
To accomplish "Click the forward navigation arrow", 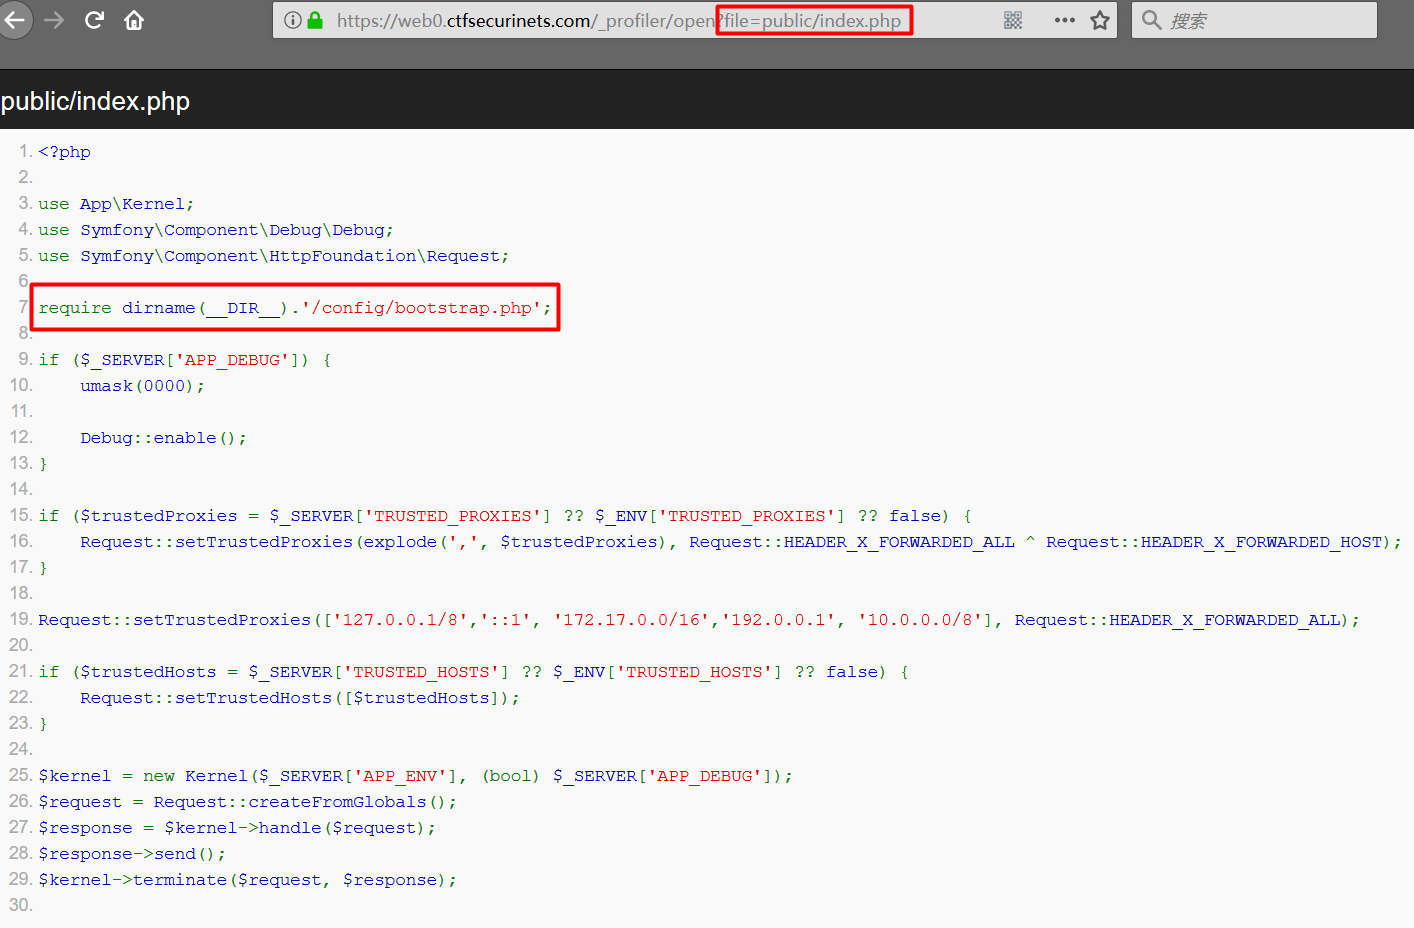I will [x=54, y=20].
